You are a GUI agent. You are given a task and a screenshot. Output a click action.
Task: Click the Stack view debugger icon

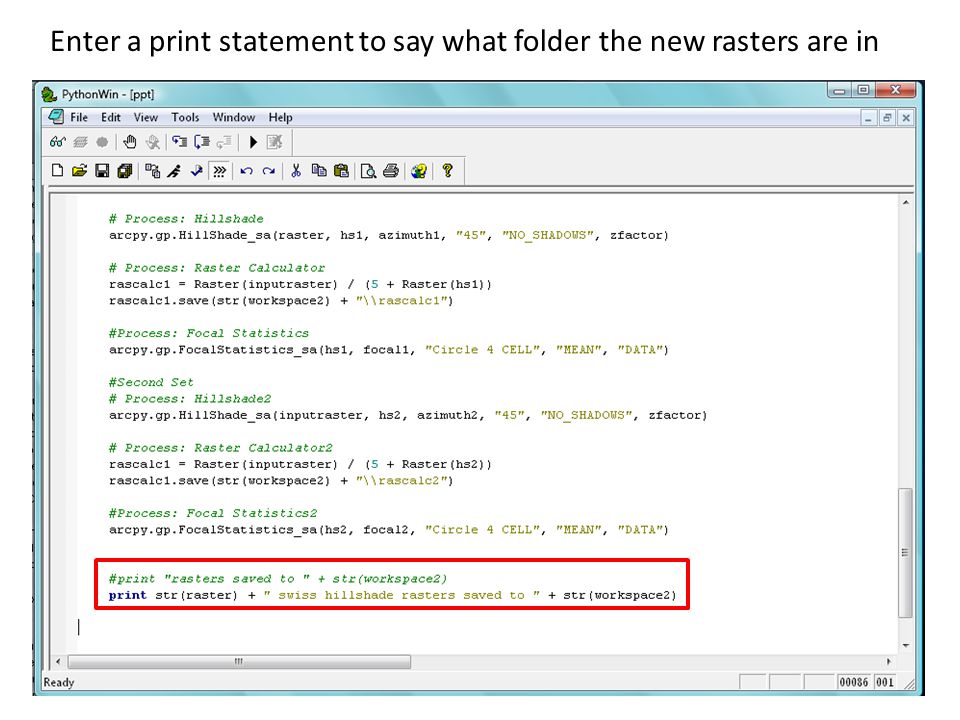(x=80, y=142)
